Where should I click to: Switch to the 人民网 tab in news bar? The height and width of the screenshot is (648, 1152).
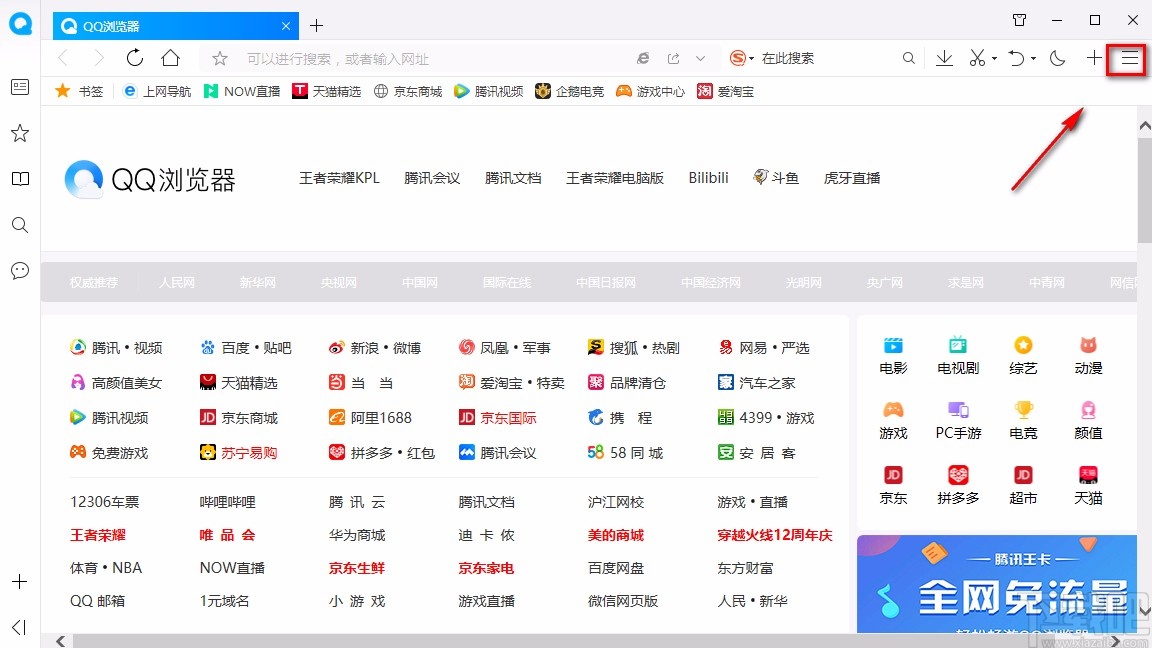(x=177, y=282)
